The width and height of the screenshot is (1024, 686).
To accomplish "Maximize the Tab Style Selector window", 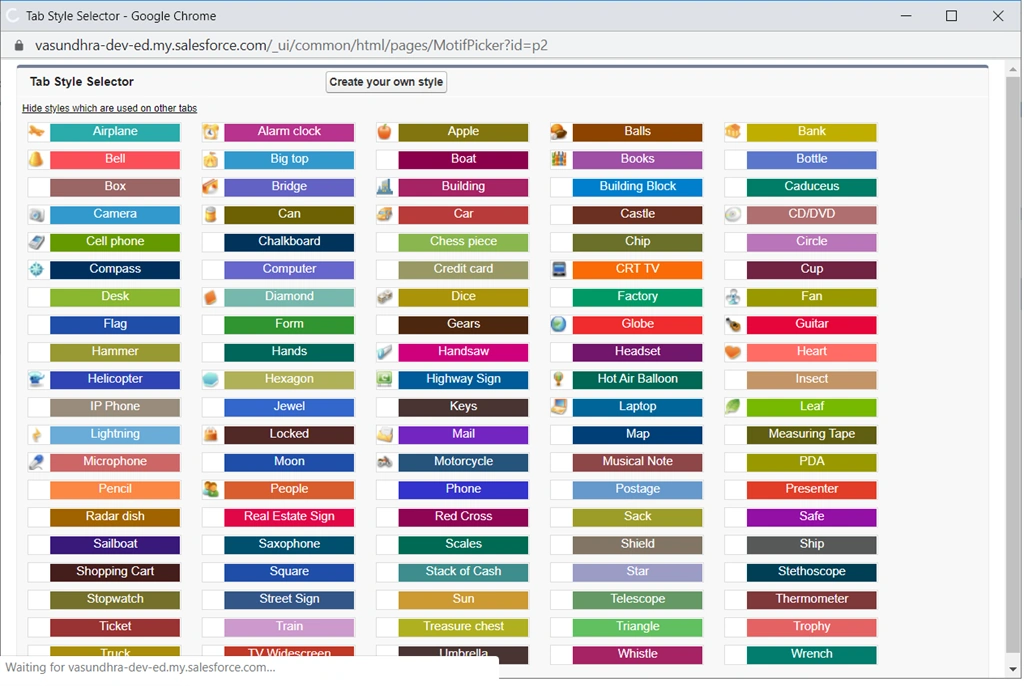I will 952,16.
